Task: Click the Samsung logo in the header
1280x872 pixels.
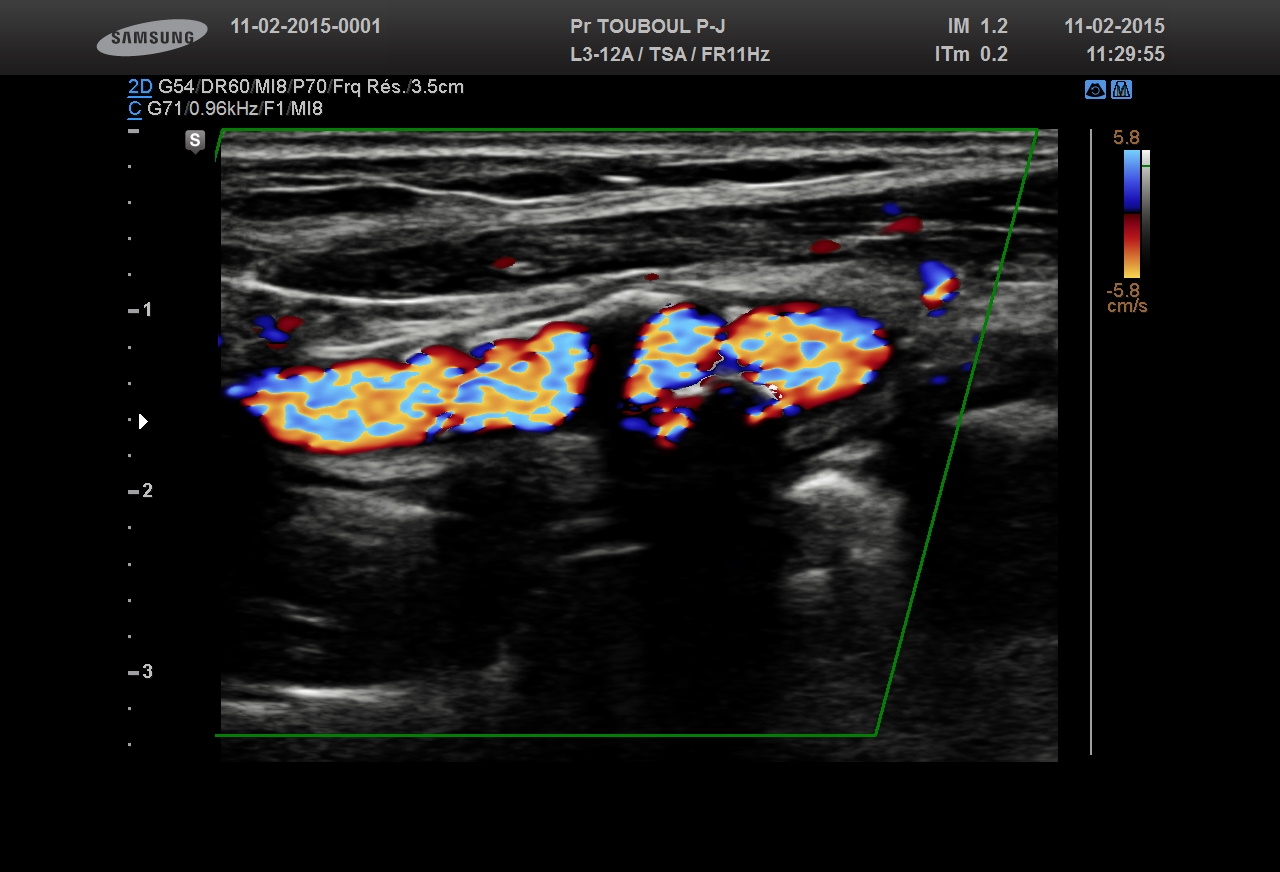Action: point(152,38)
